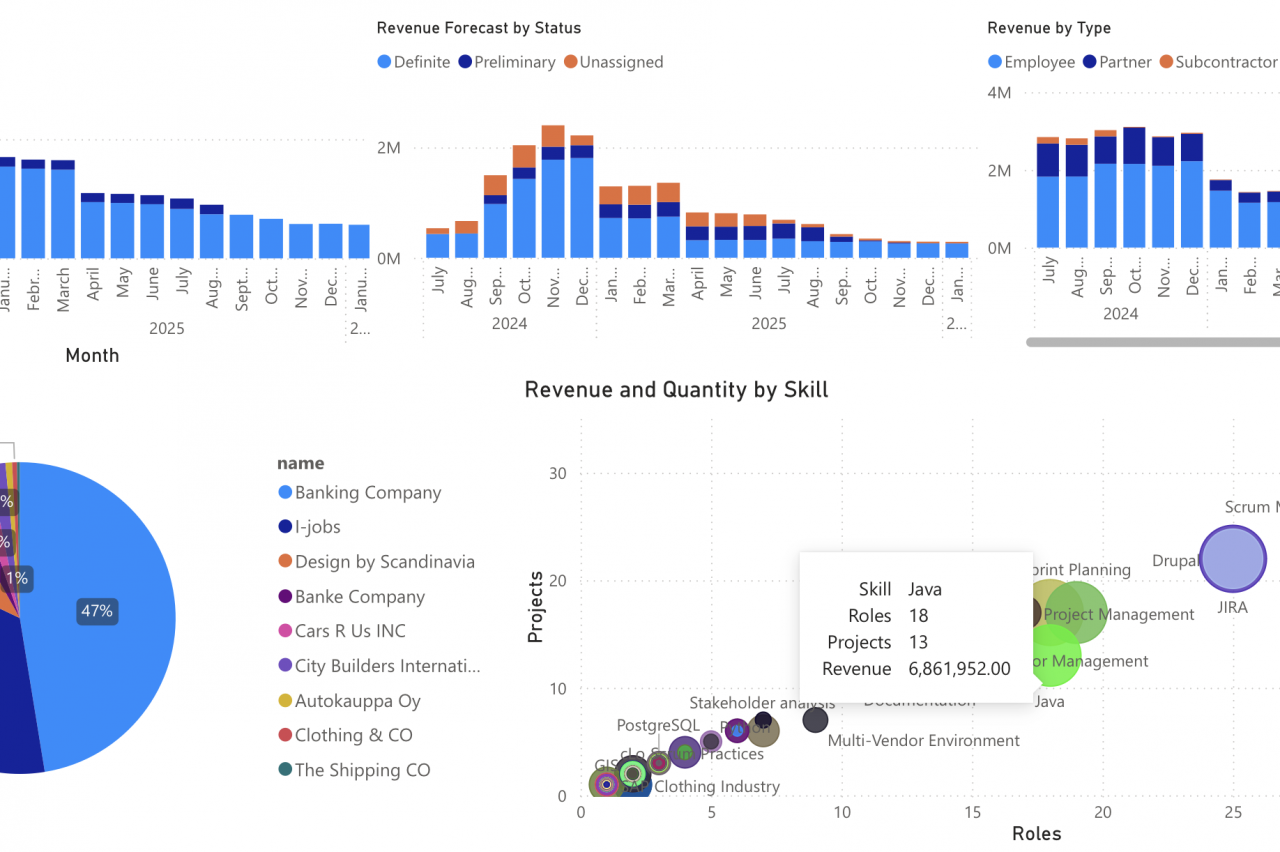1280x852 pixels.
Task: Pick The Shipping CO legend entry
Action: (362, 770)
